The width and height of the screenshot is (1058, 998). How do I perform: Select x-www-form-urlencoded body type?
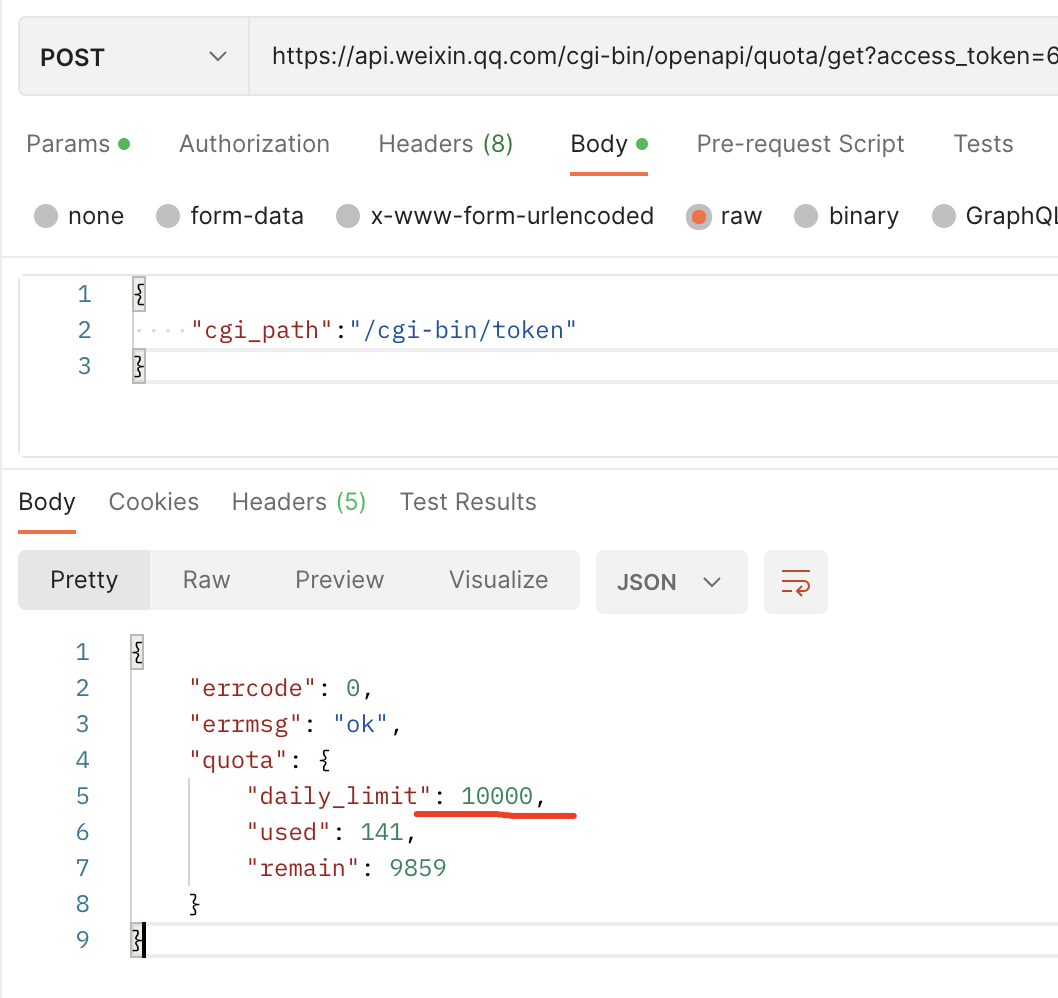coord(348,216)
